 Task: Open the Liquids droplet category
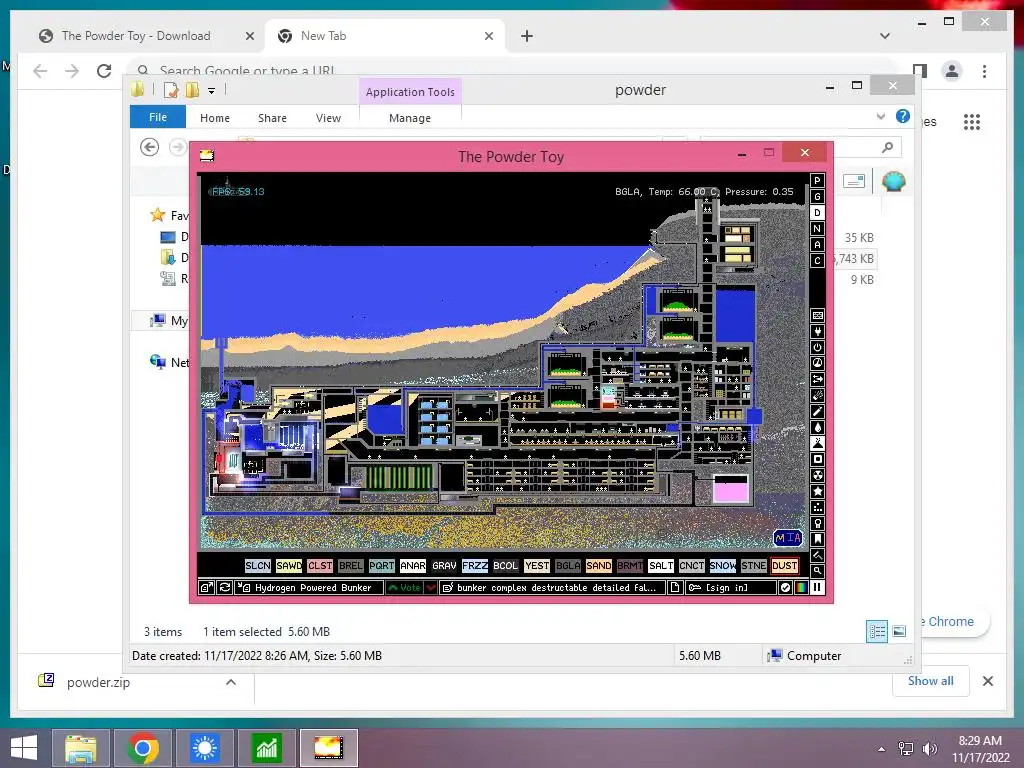(817, 427)
